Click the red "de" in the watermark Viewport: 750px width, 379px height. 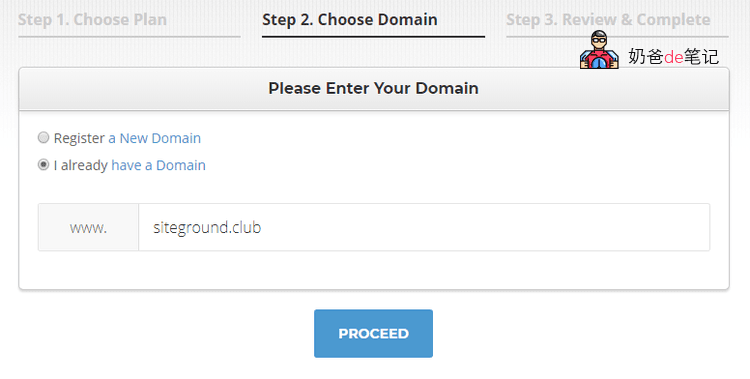673,57
